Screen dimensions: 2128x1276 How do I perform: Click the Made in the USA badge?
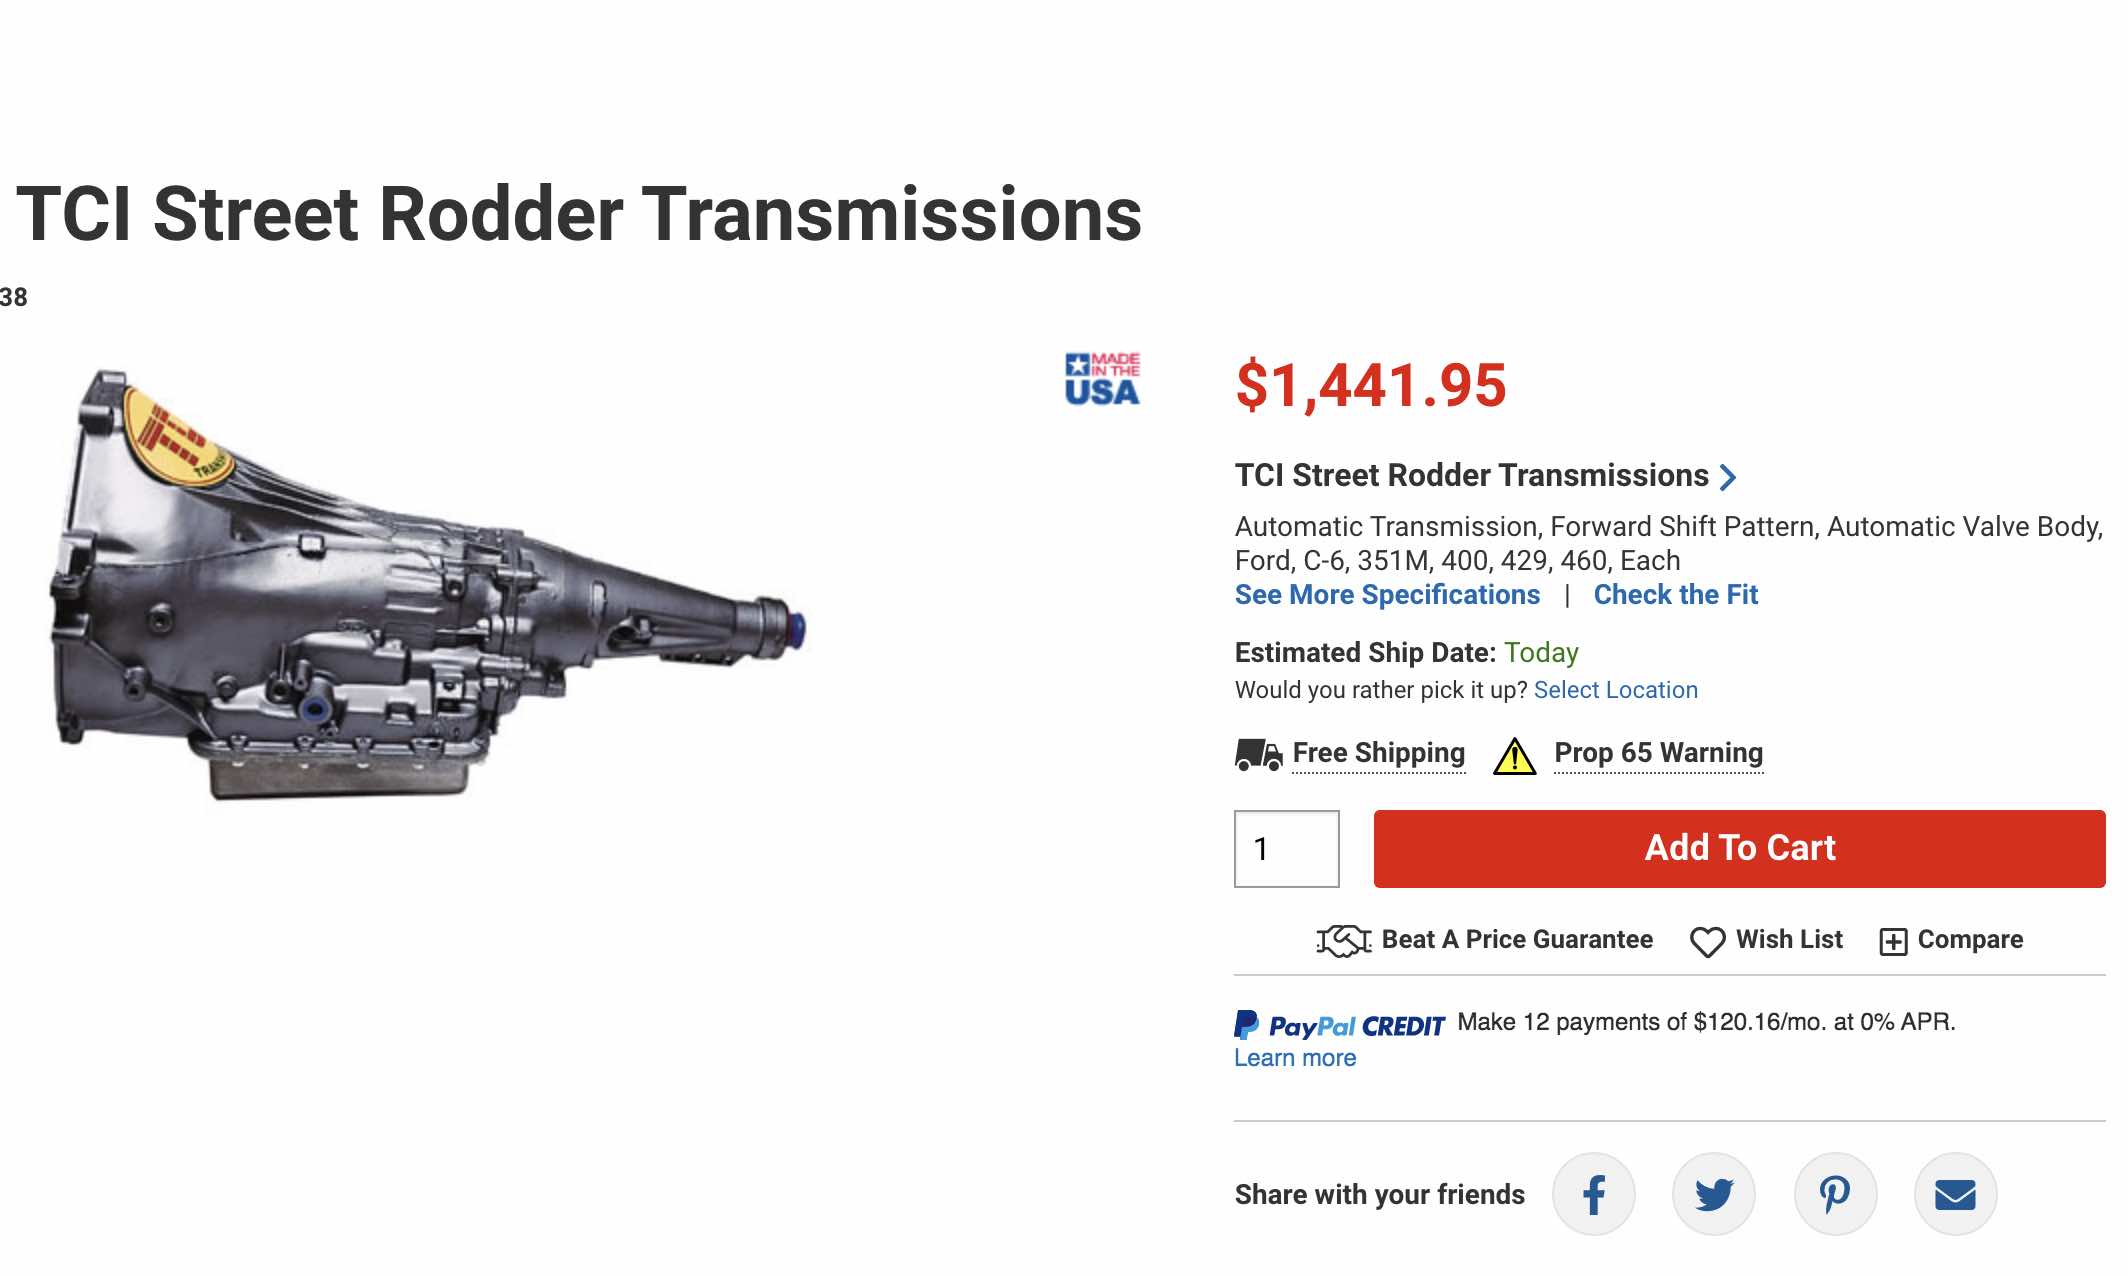[x=1102, y=379]
